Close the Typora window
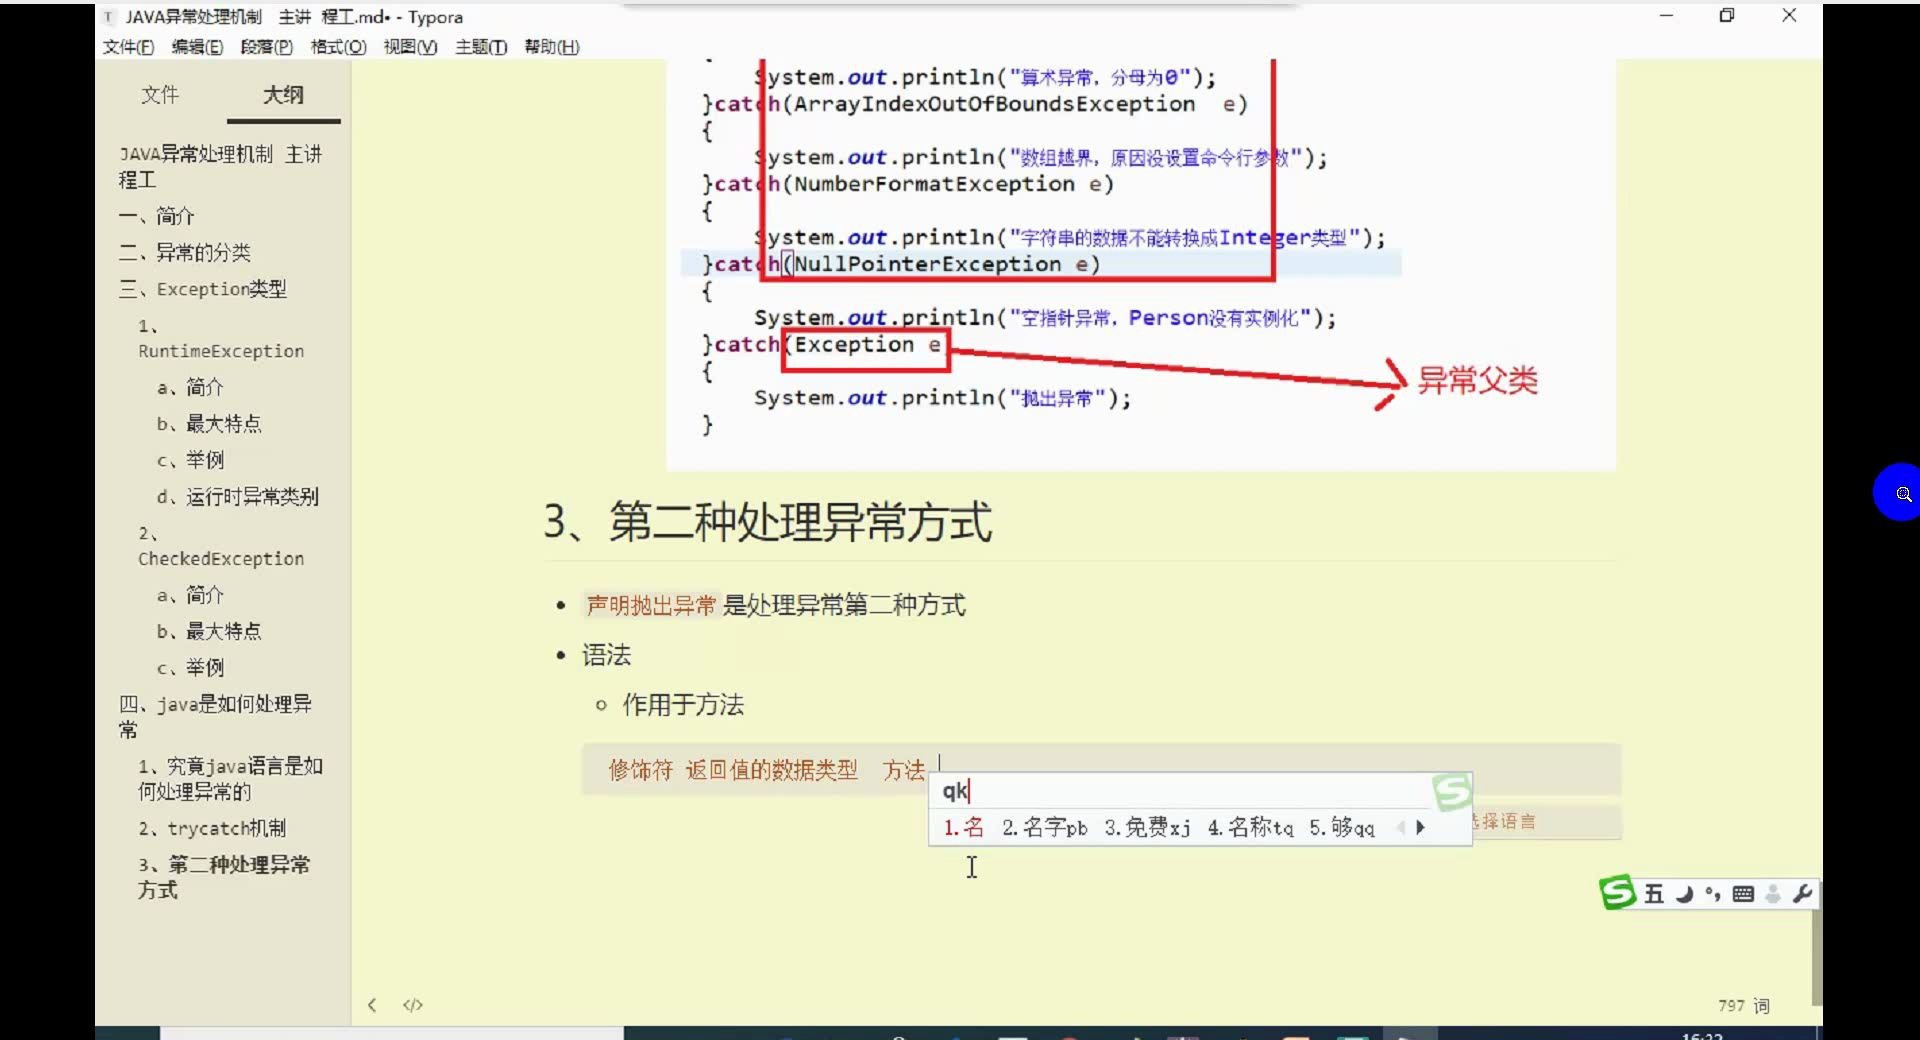The height and width of the screenshot is (1040, 1920). (x=1789, y=15)
